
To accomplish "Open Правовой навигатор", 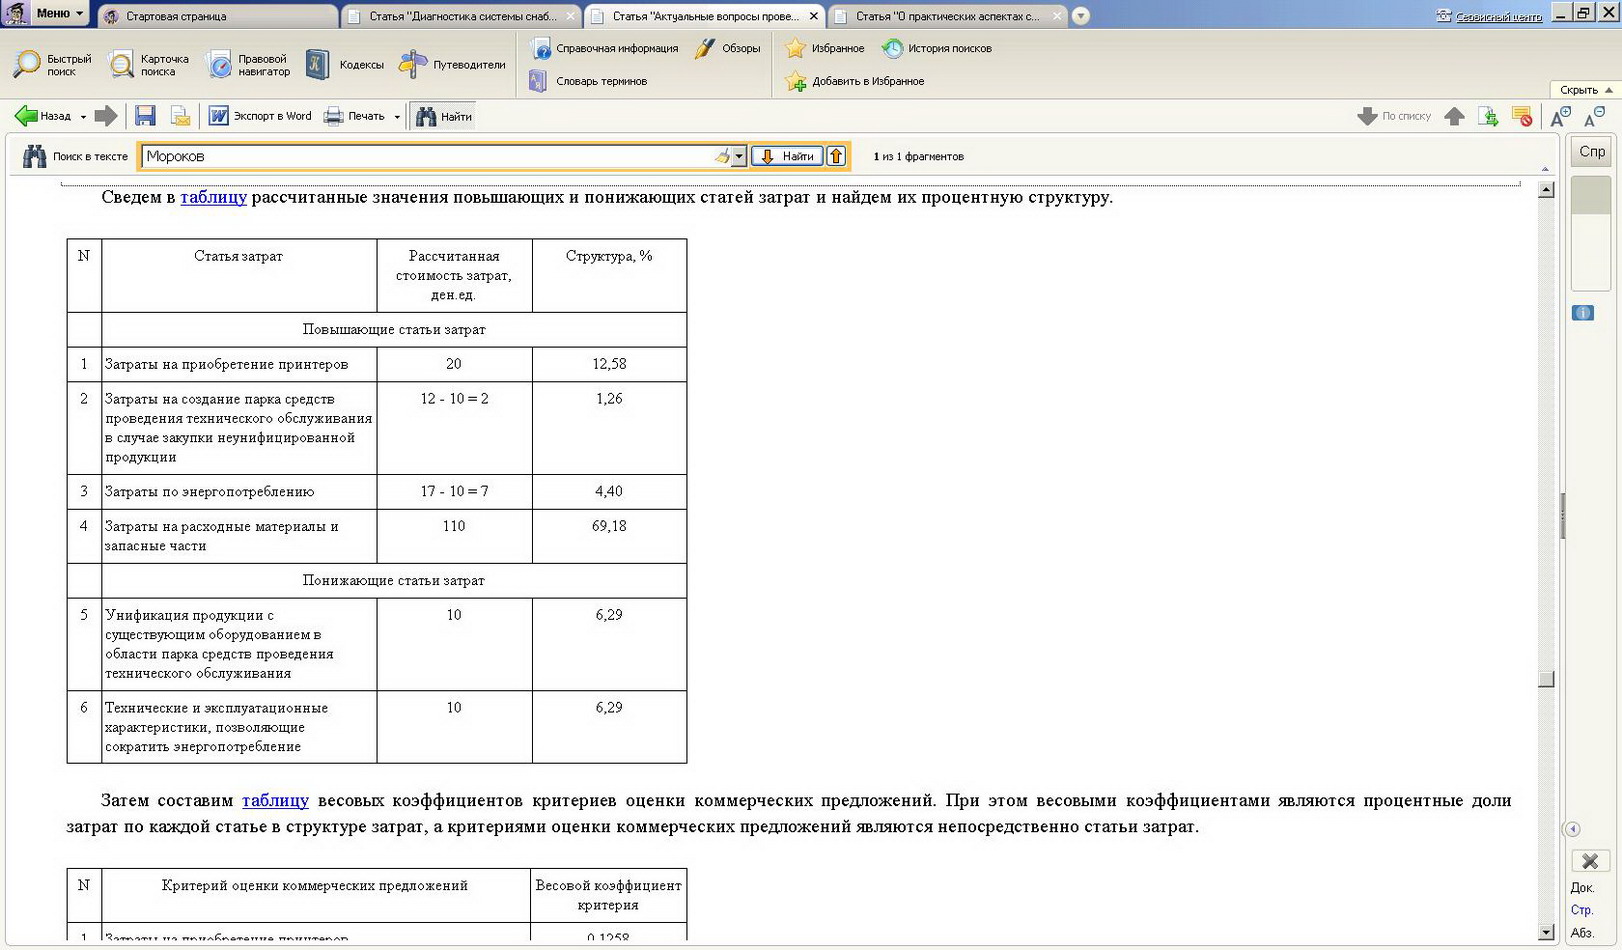I will pyautogui.click(x=248, y=65).
